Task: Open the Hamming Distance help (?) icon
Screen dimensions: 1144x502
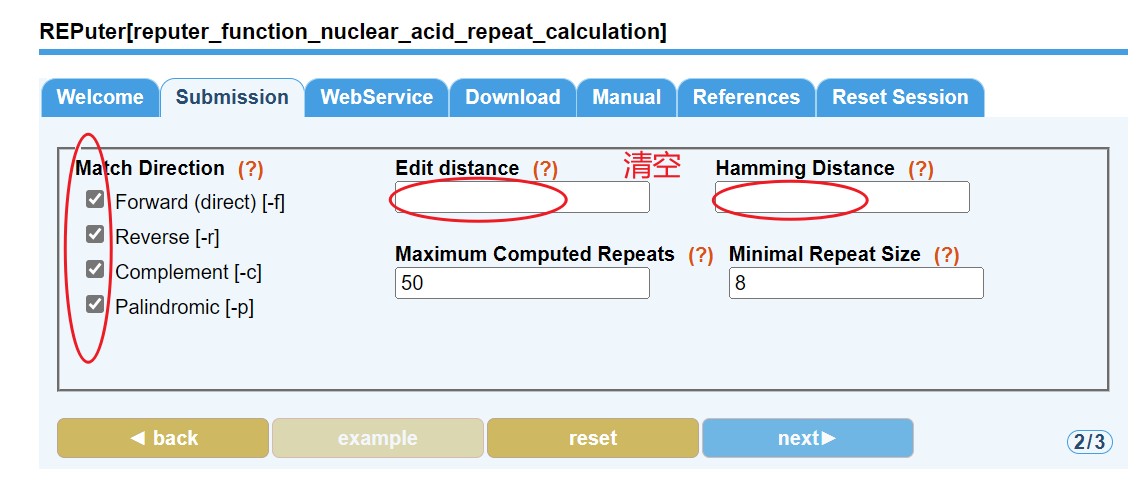Action: click(x=921, y=169)
